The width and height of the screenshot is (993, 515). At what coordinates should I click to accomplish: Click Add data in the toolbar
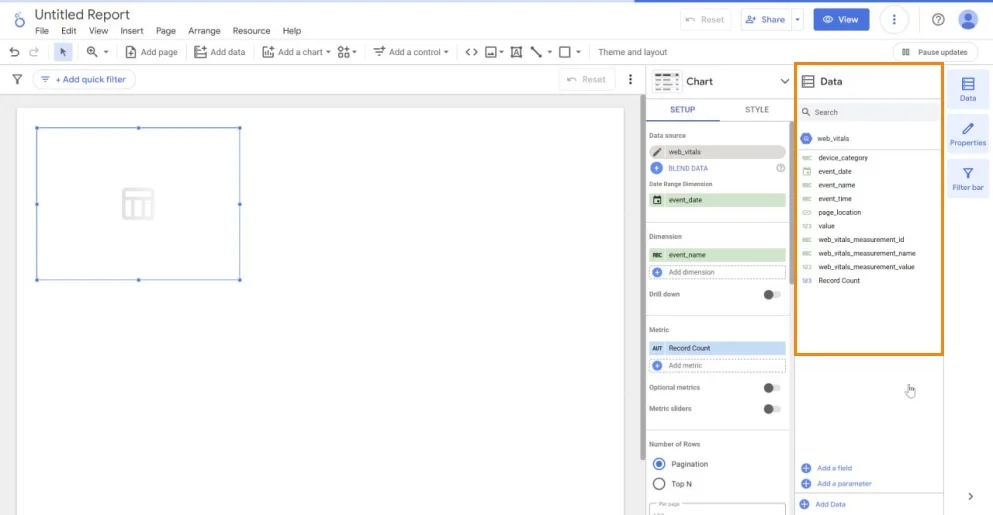pyautogui.click(x=220, y=52)
